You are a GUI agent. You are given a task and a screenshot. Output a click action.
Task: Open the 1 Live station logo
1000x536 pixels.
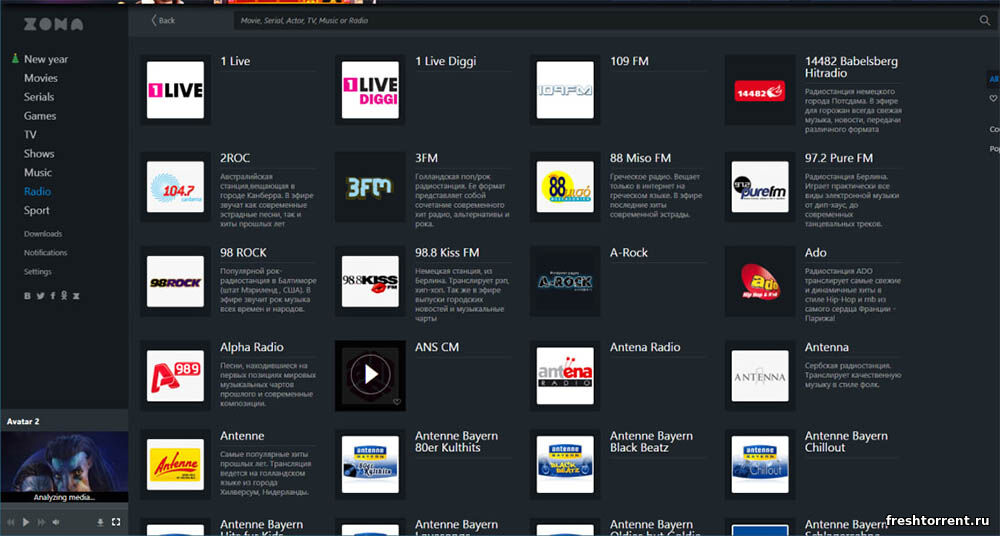coord(175,90)
